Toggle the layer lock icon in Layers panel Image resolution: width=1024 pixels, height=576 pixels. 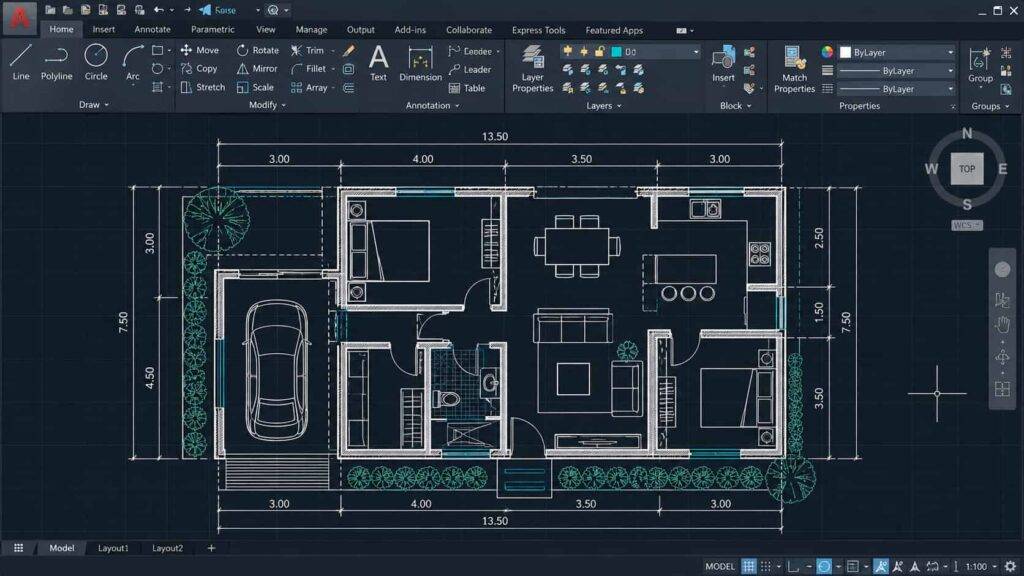(x=600, y=51)
